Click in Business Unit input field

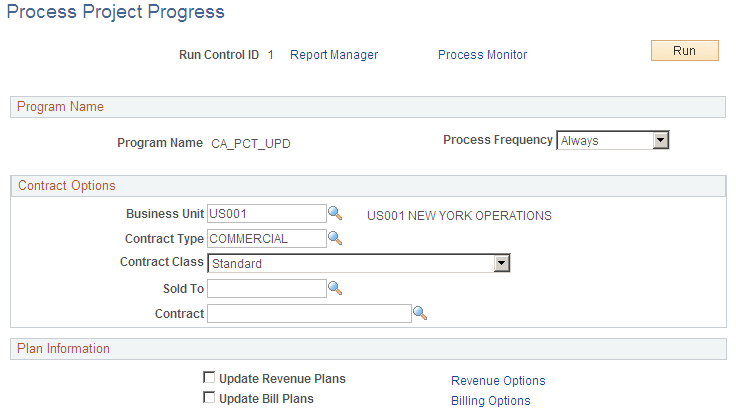click(x=266, y=213)
